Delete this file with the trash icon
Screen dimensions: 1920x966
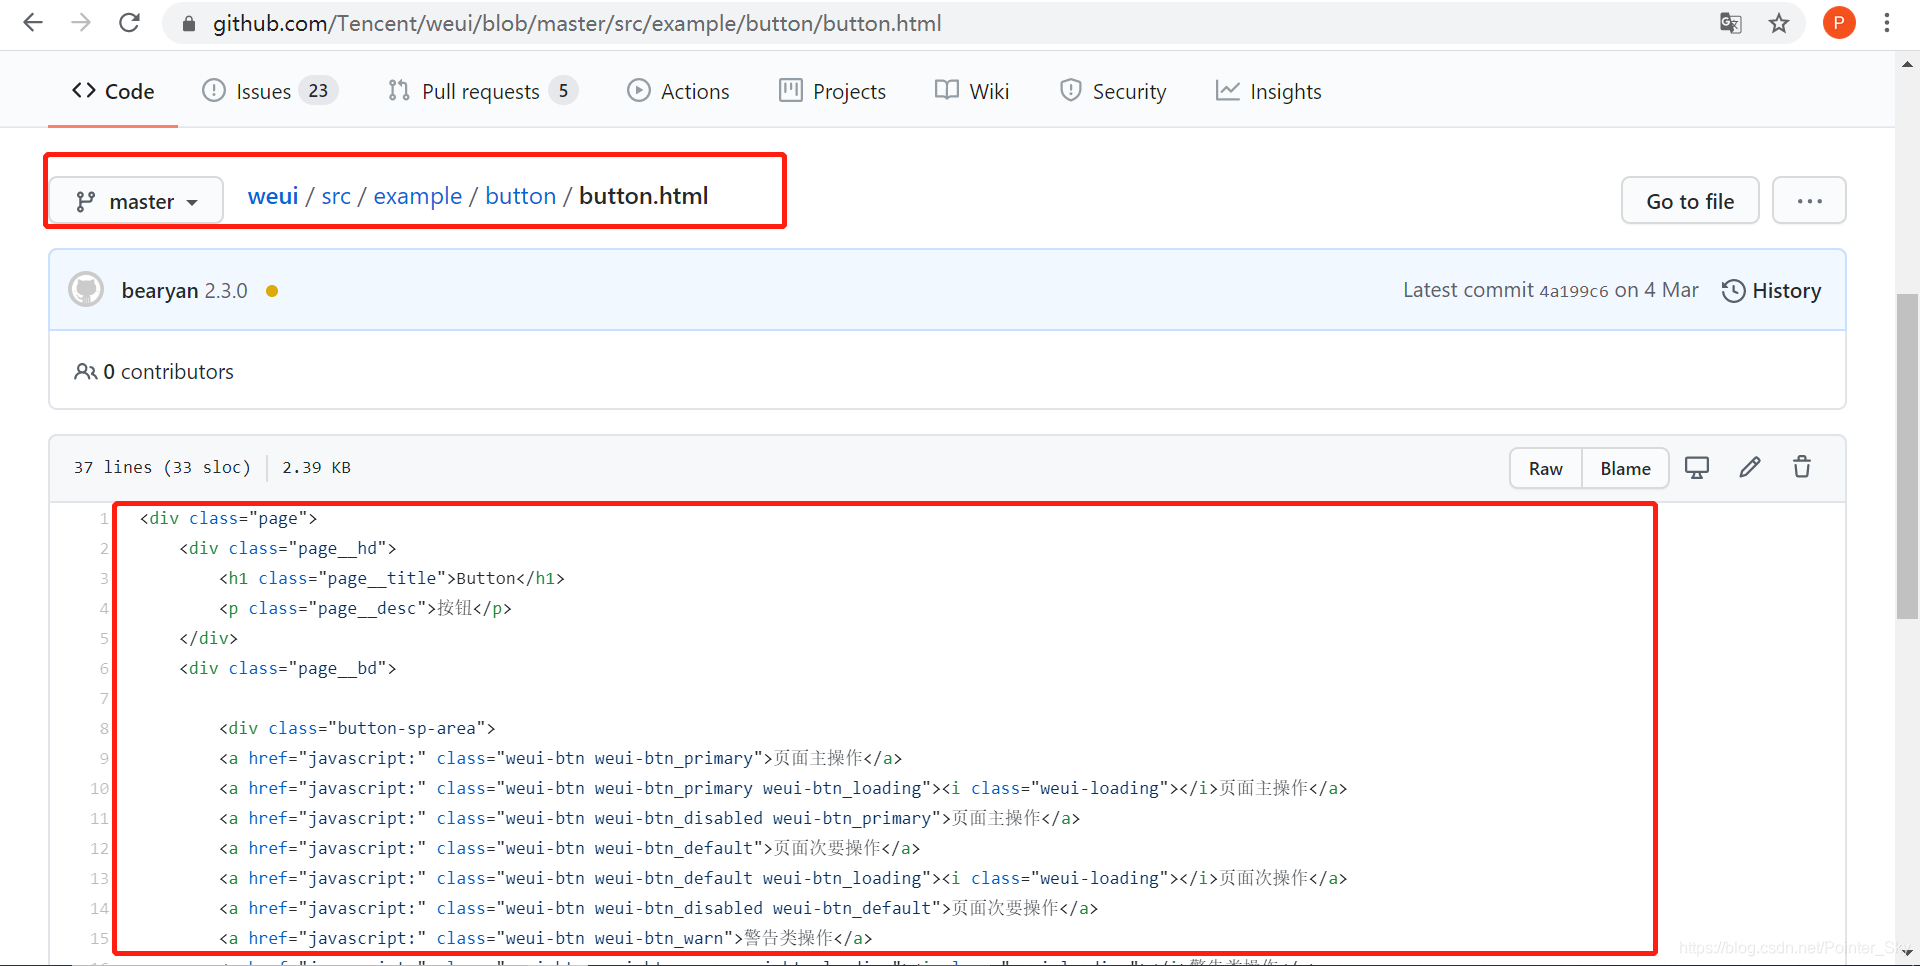point(1802,467)
